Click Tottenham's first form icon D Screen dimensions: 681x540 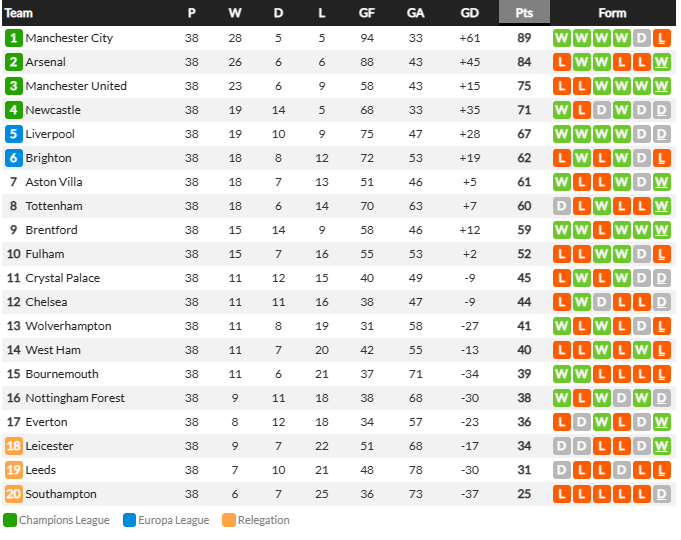coord(562,206)
